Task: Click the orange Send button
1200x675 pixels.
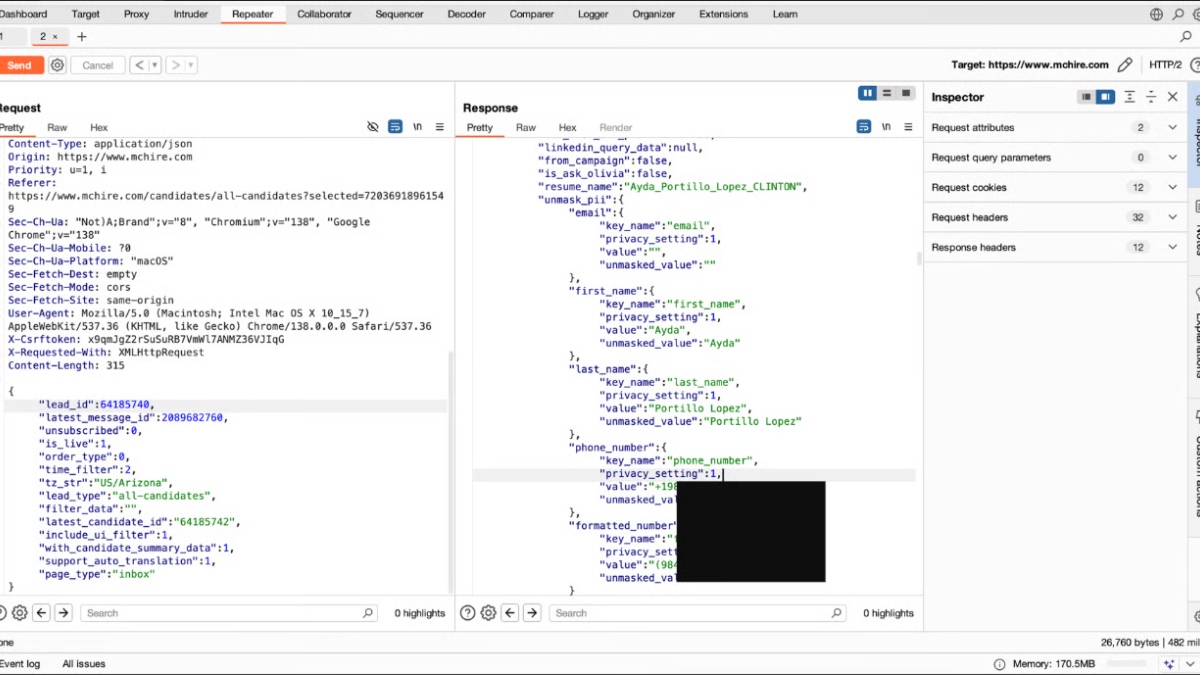Action: click(x=19, y=65)
